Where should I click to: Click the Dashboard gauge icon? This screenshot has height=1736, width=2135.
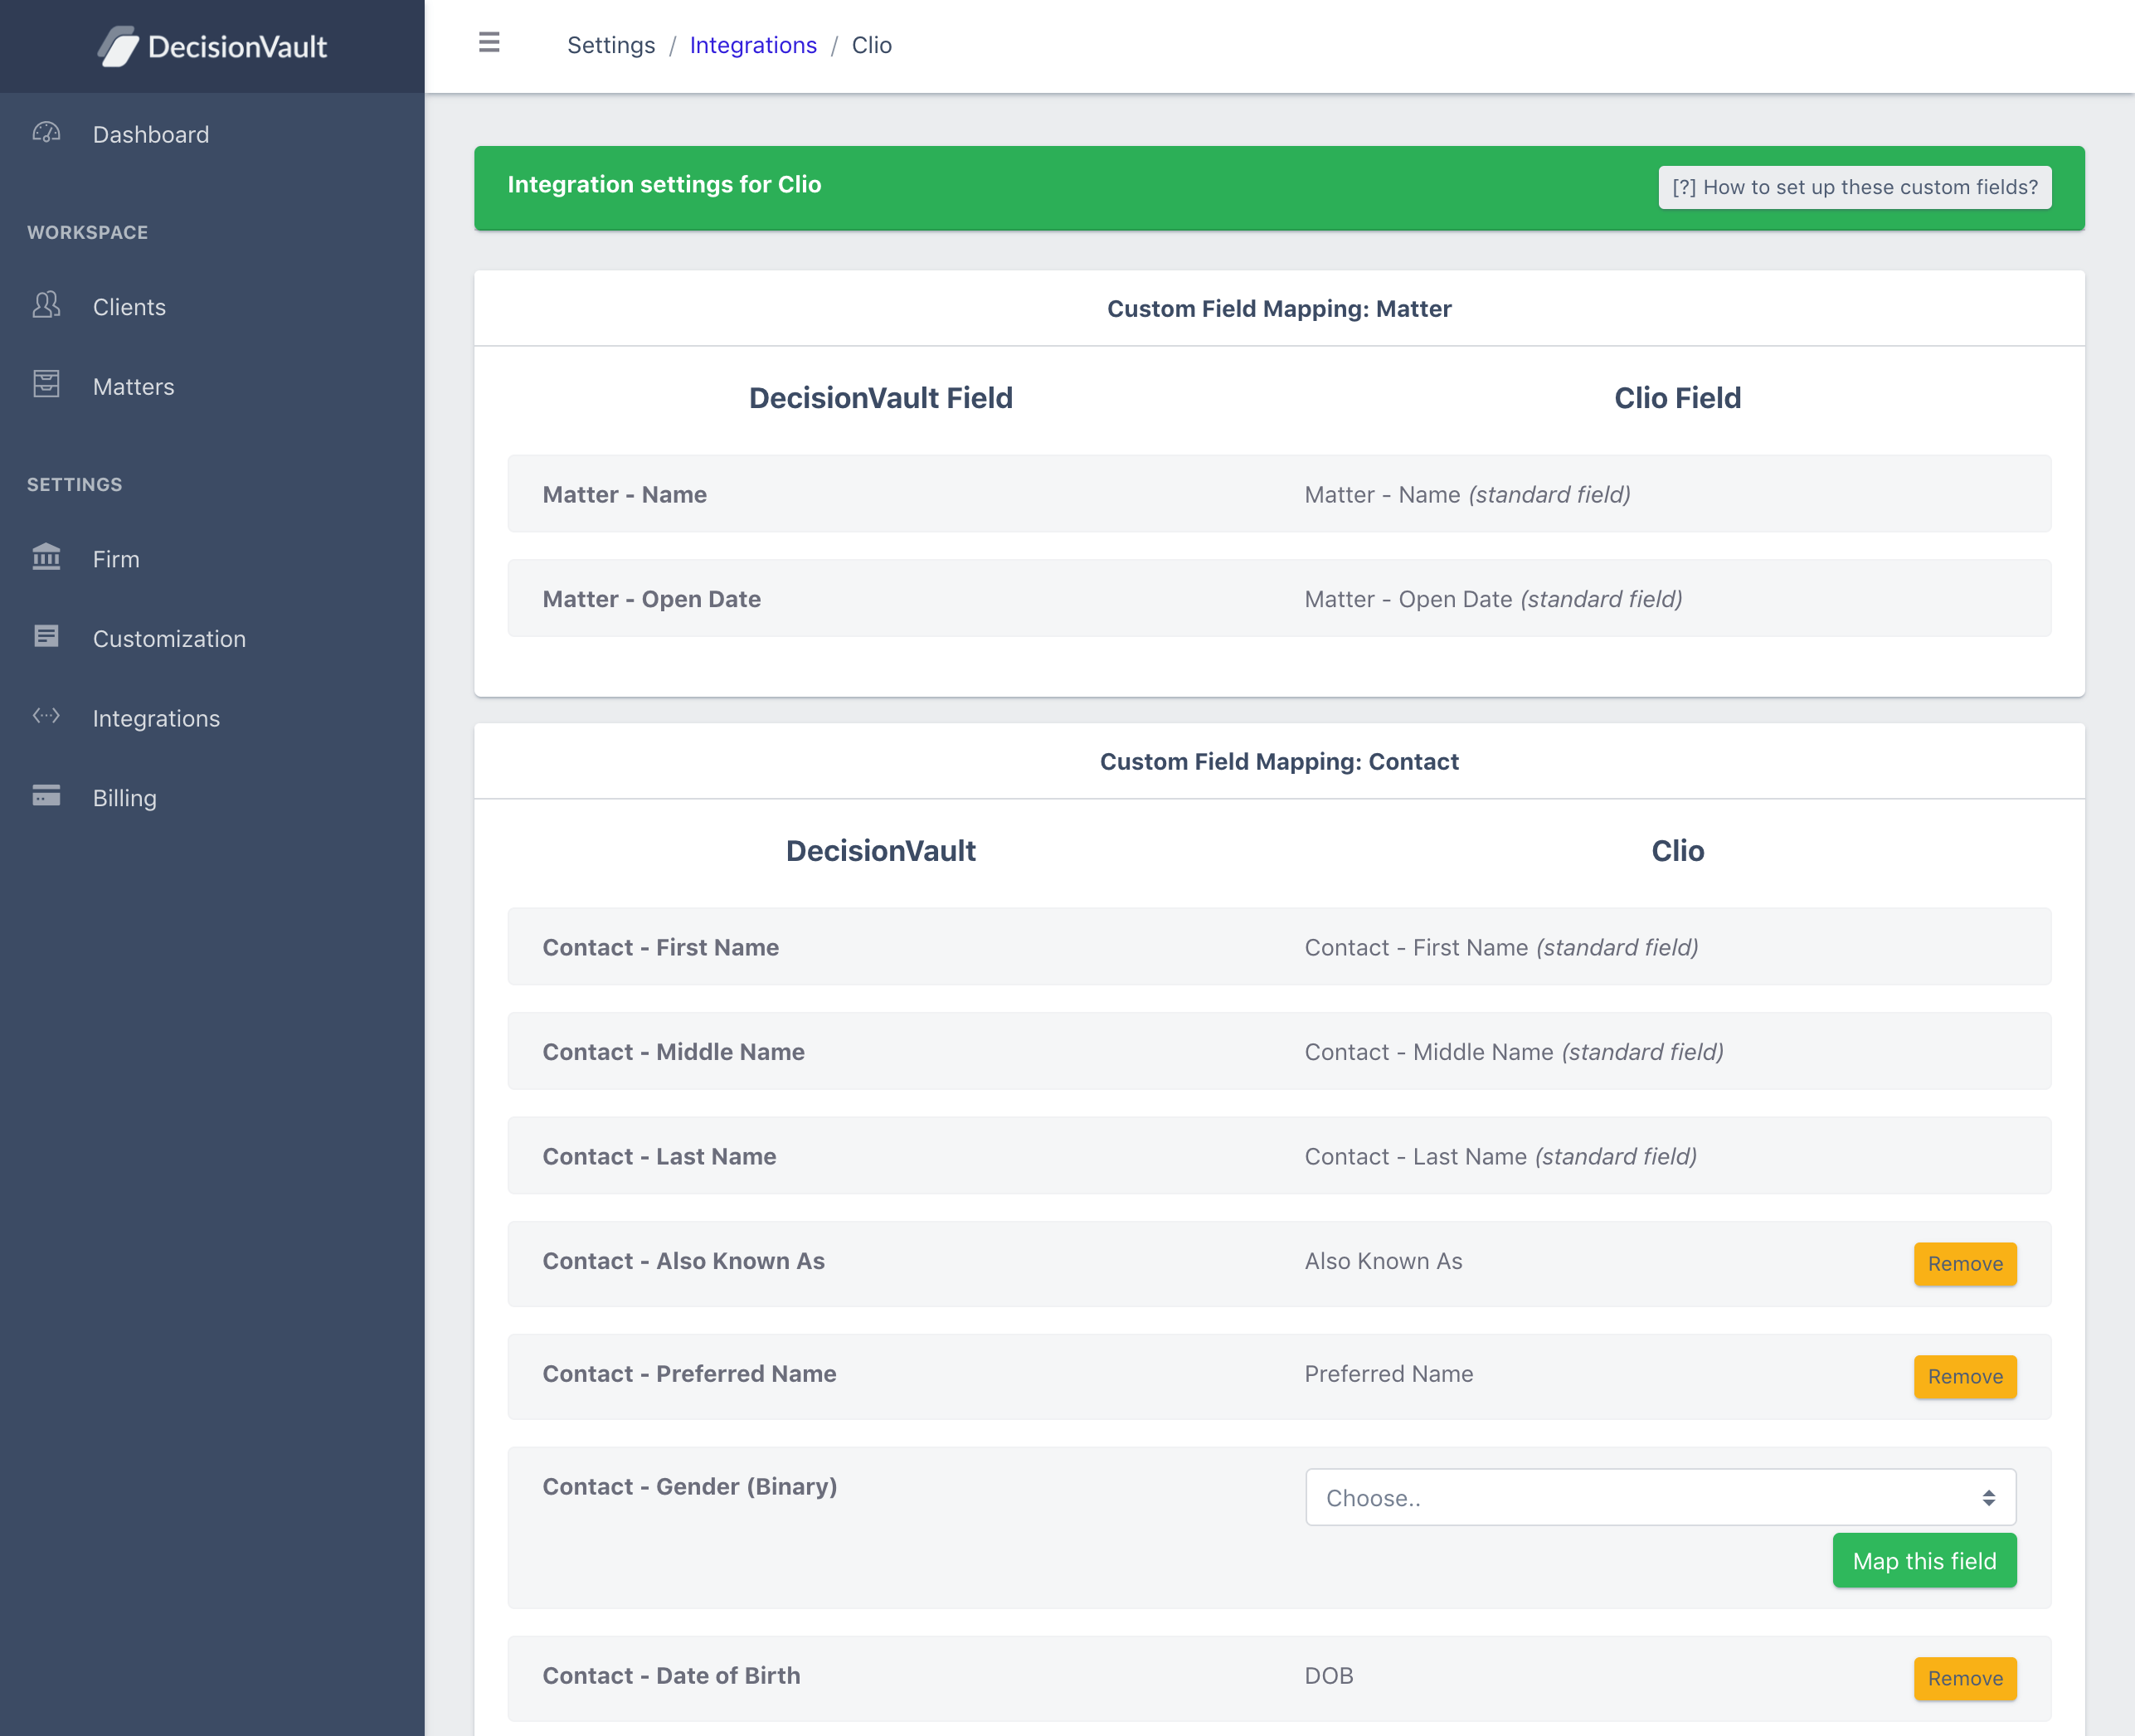coord(46,133)
